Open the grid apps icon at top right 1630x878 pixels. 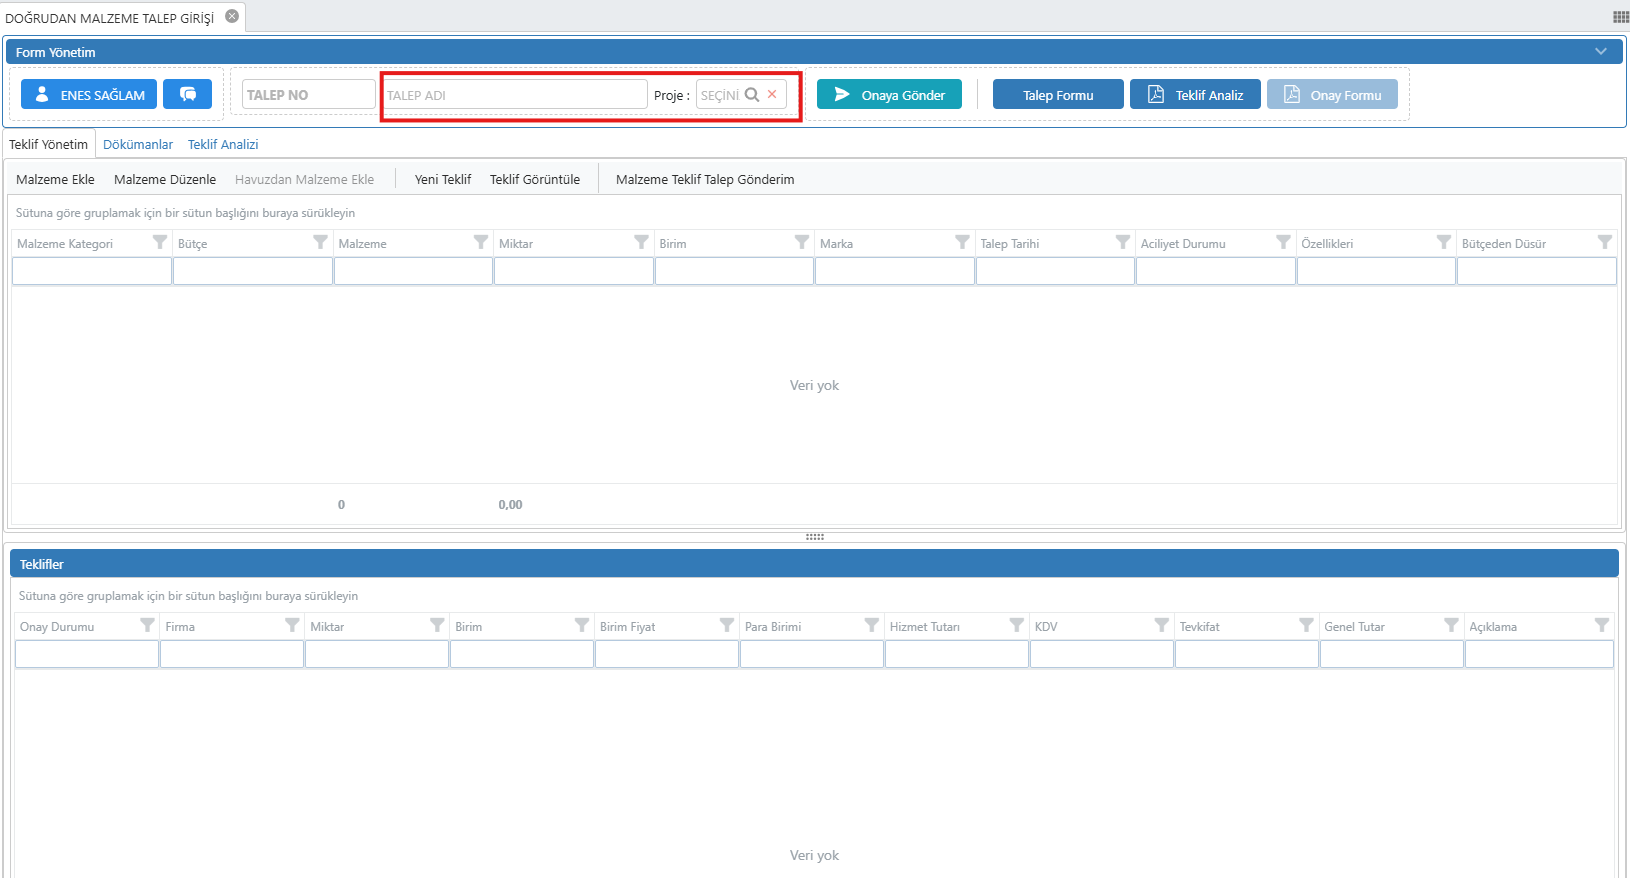(x=1620, y=17)
